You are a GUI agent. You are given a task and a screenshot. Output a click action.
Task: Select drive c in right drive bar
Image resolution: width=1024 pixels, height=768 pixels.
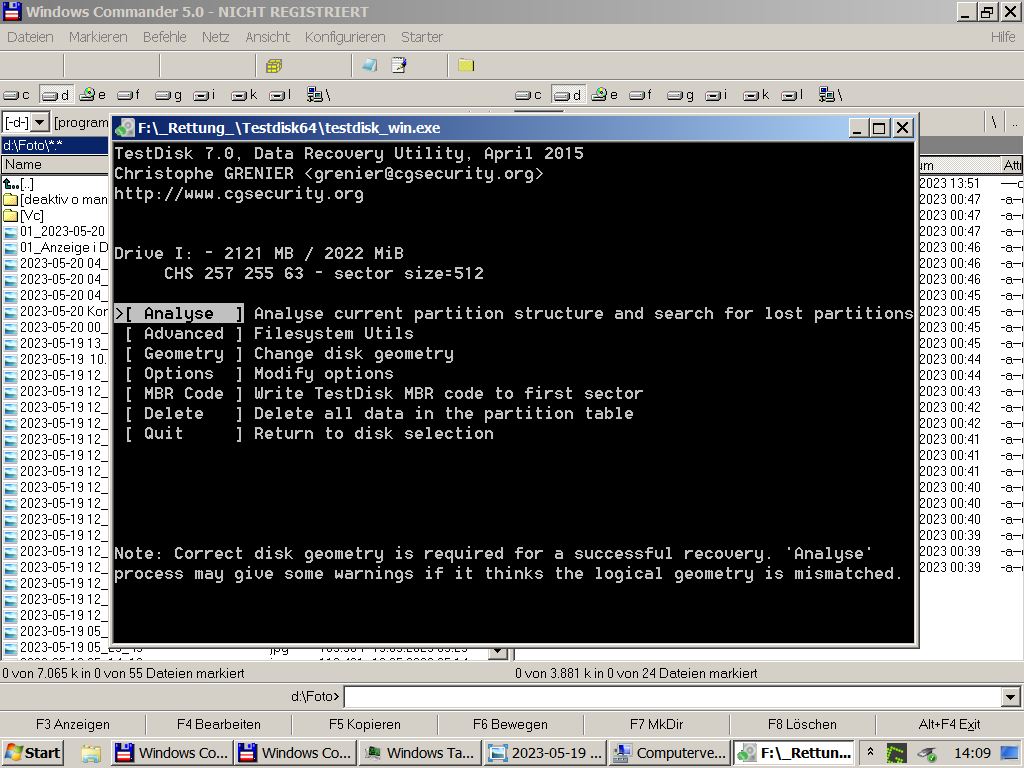pyautogui.click(x=528, y=95)
